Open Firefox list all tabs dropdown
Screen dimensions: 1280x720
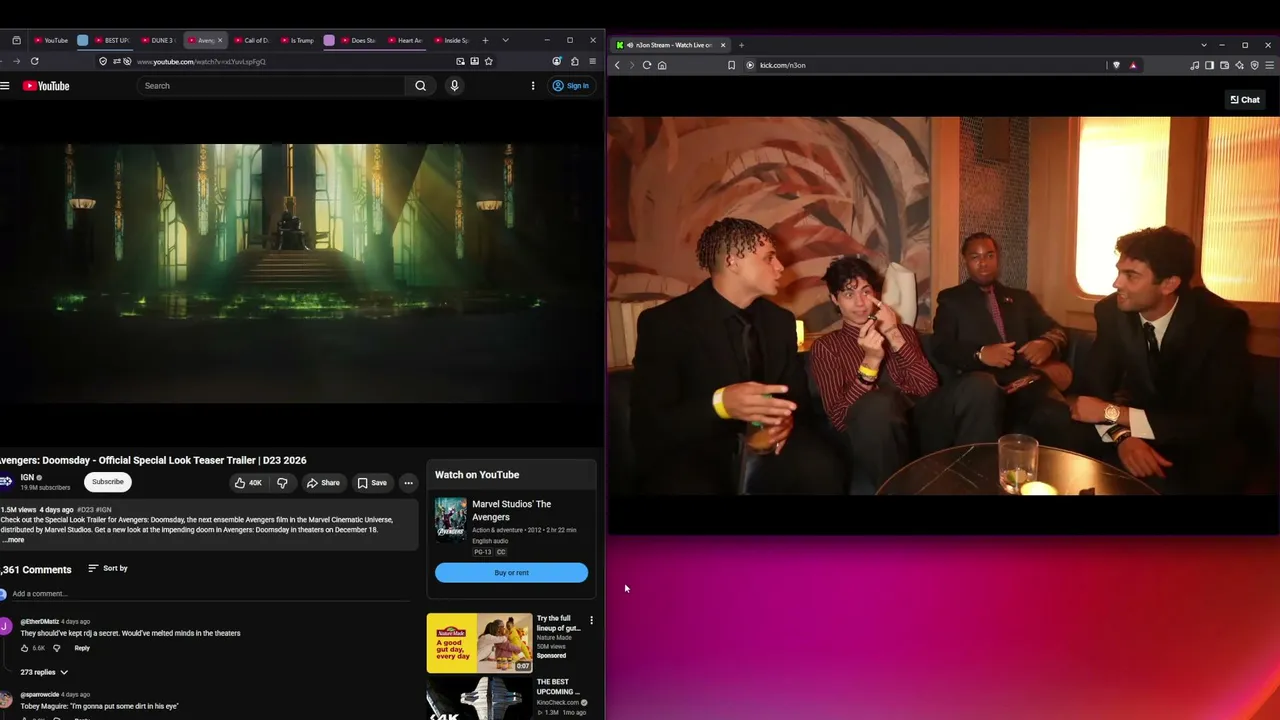(505, 40)
